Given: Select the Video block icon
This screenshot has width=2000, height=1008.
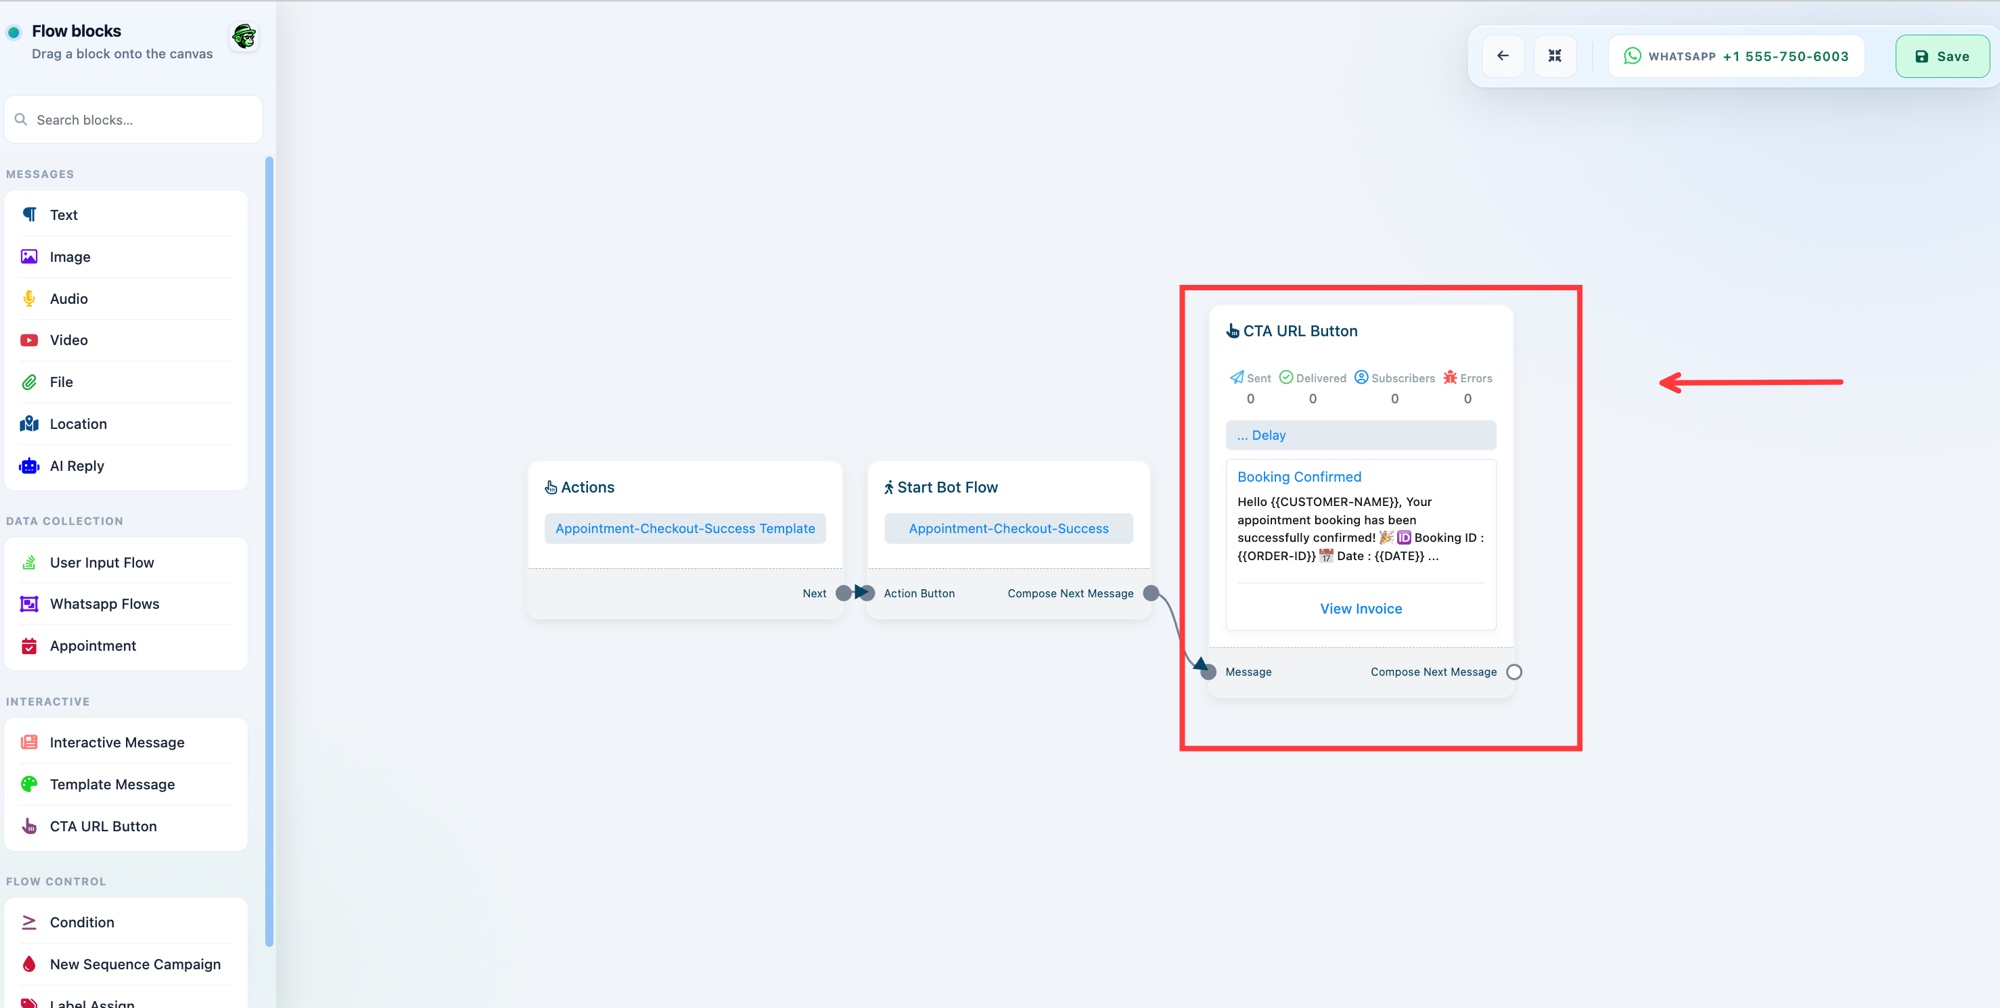Looking at the screenshot, I should 29,340.
